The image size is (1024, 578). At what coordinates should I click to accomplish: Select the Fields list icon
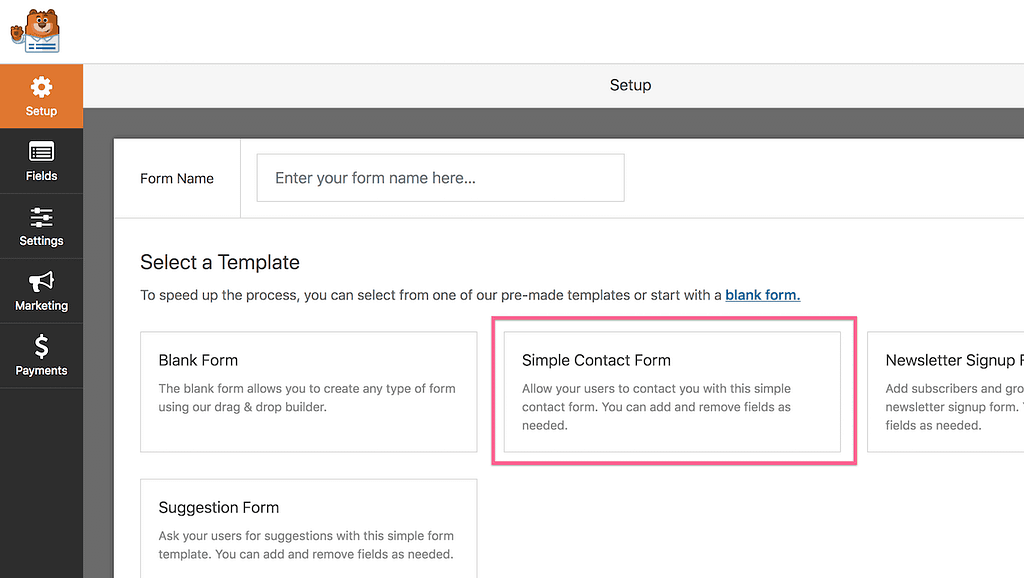pyautogui.click(x=41, y=152)
